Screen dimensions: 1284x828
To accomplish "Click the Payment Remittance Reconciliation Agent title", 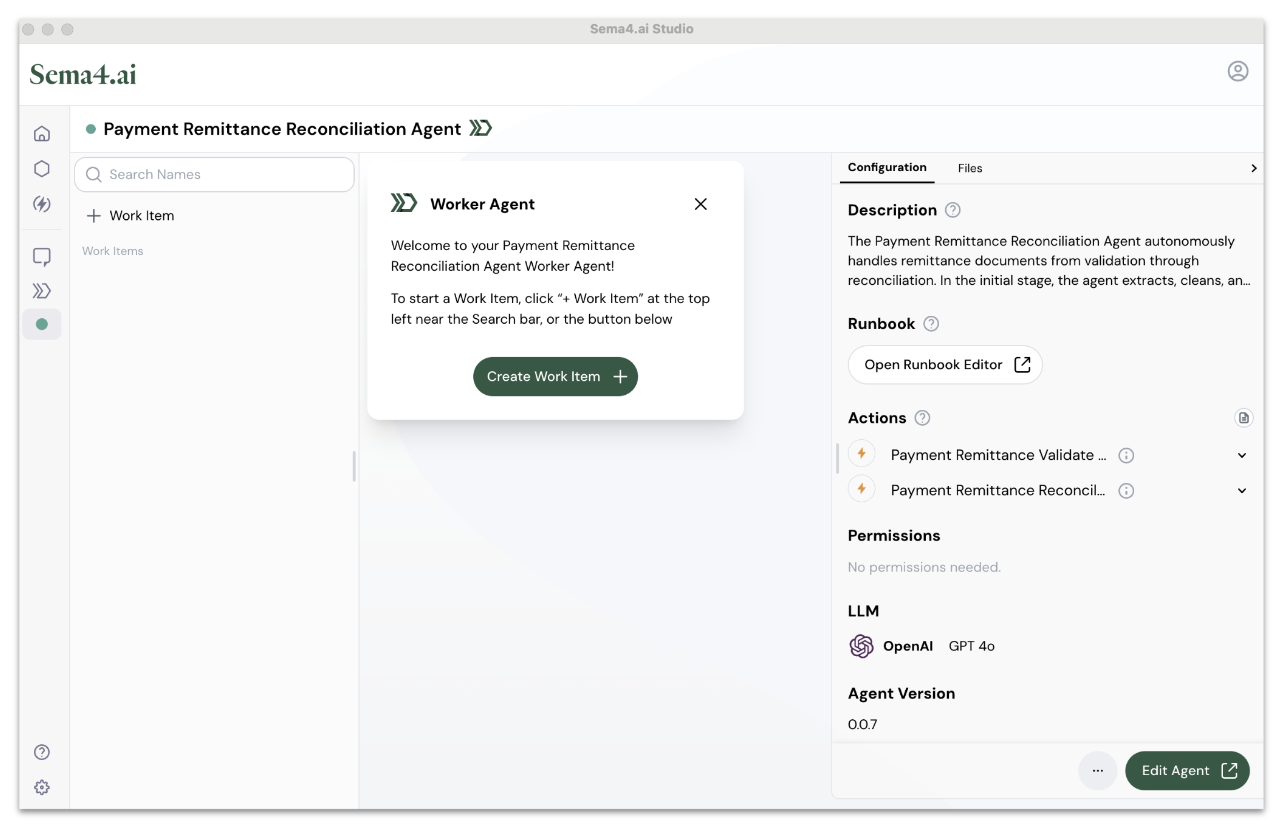I will (283, 129).
